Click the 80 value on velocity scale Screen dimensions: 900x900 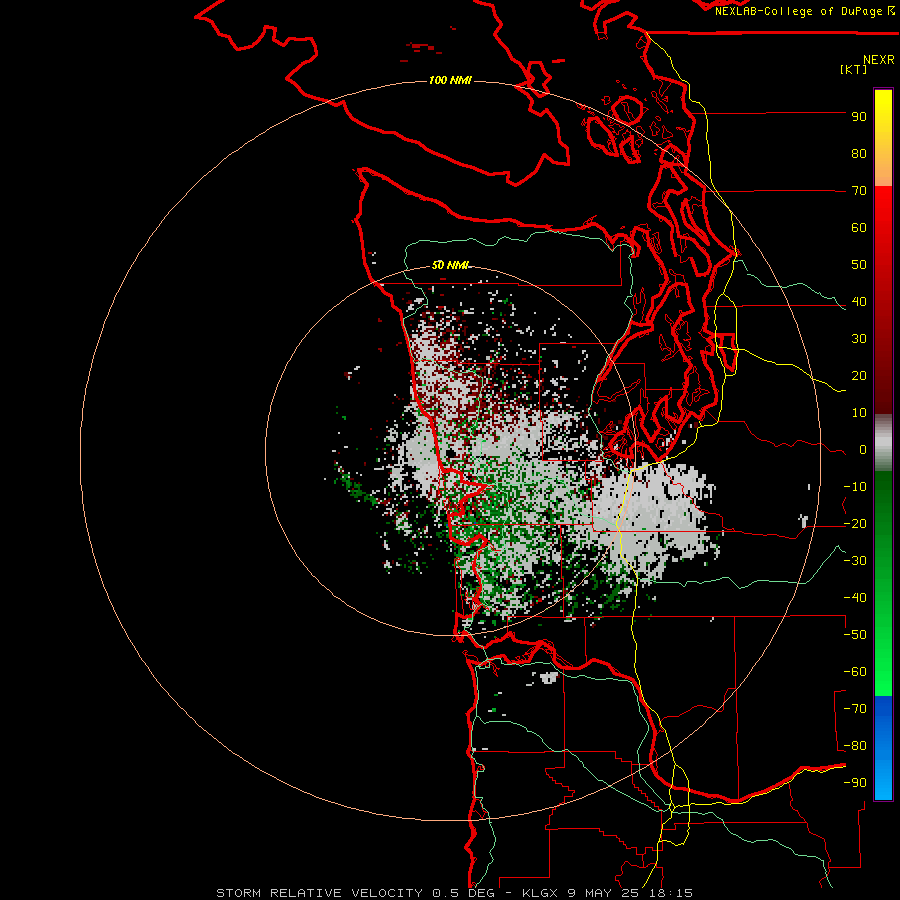tap(859, 153)
